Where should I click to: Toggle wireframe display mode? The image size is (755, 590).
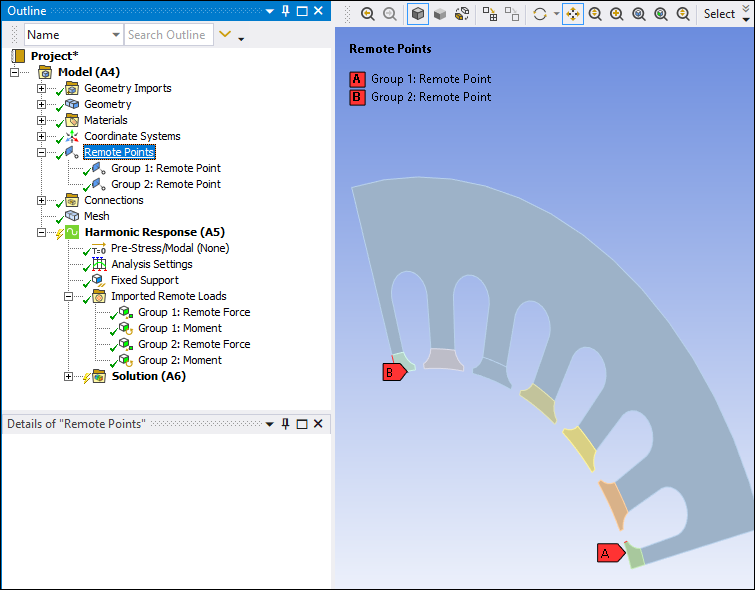[462, 14]
